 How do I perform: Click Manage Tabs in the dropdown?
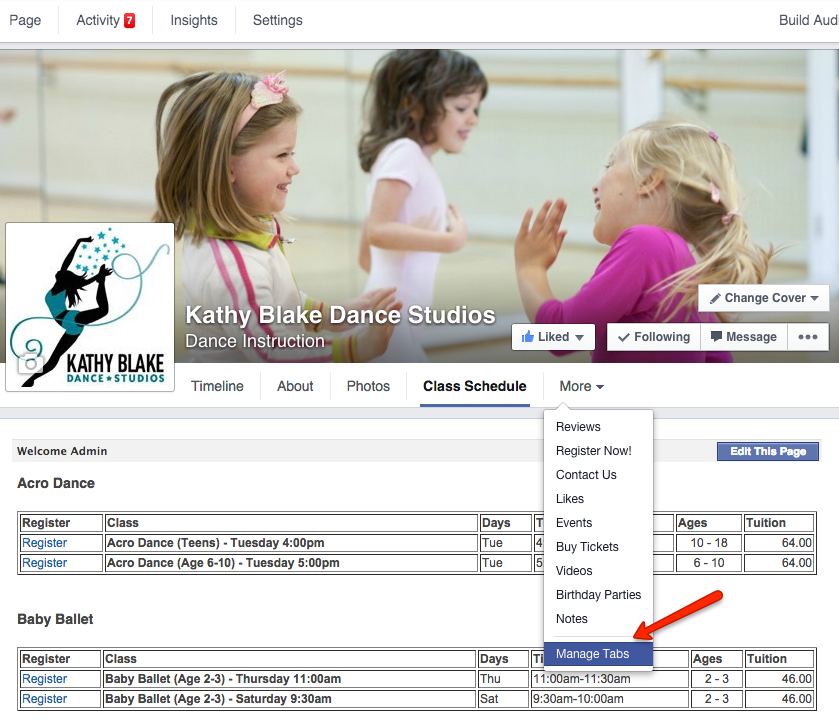point(598,654)
